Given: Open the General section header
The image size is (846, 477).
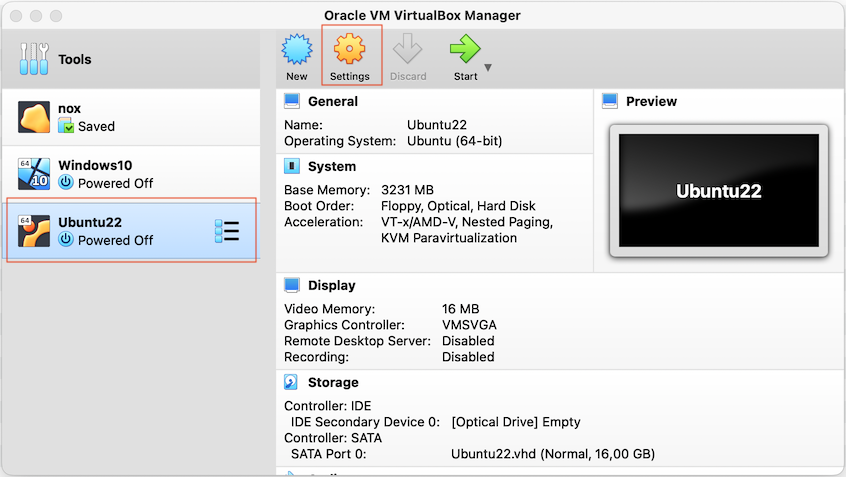Looking at the screenshot, I should coord(332,101).
